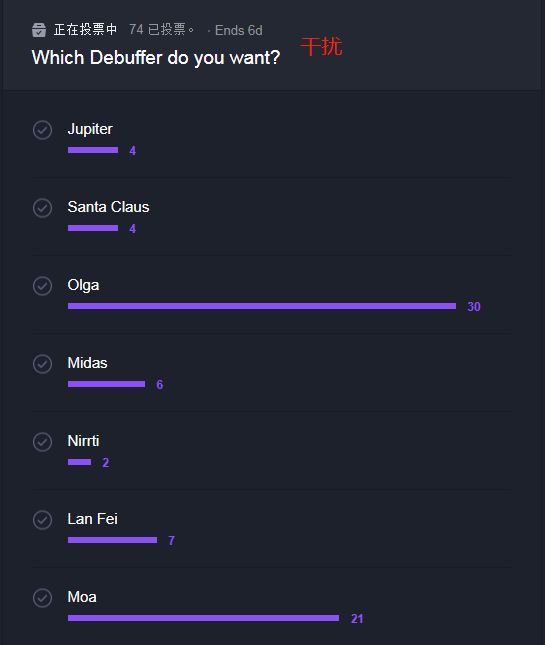Click Moa's purple 21-vote result bar
Image resolution: width=545 pixels, height=645 pixels.
[203, 618]
